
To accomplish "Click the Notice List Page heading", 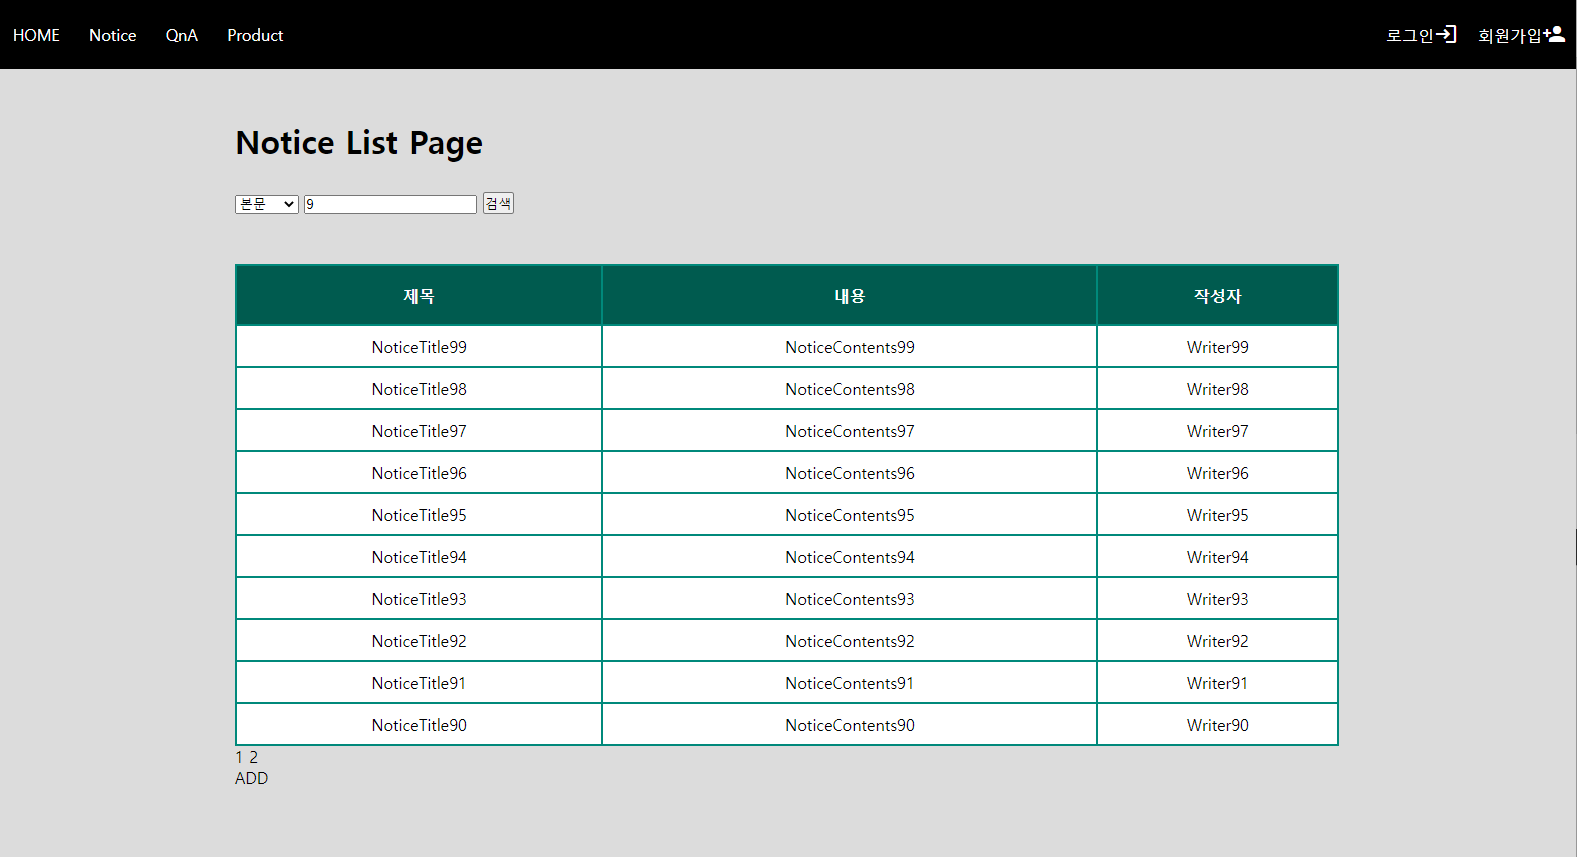I will (359, 143).
